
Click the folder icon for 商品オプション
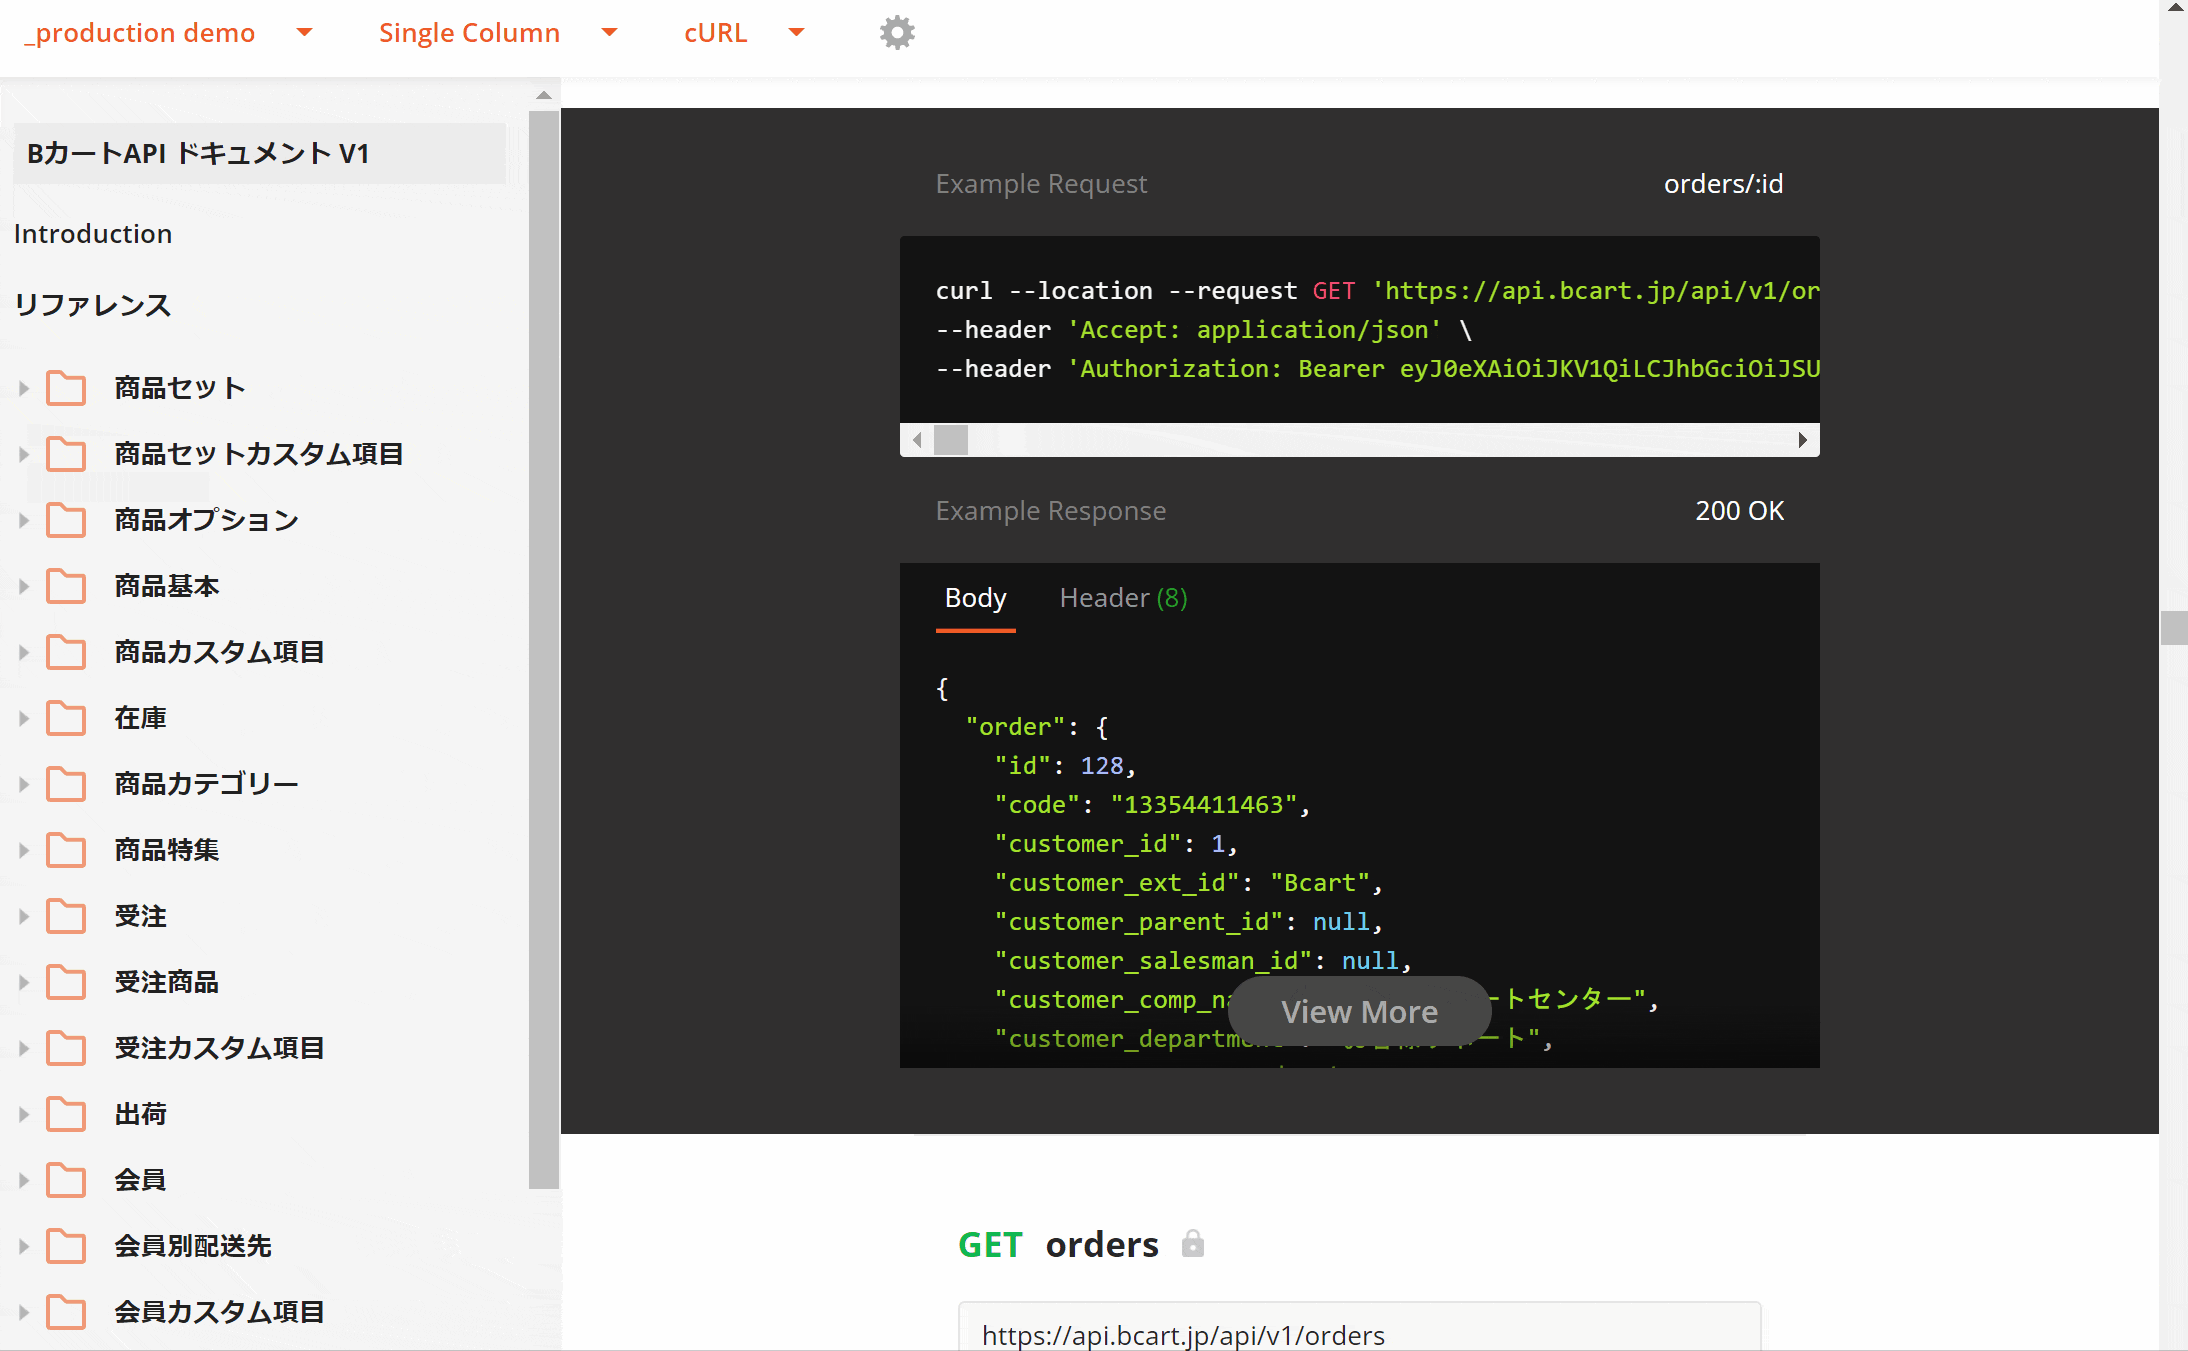click(x=66, y=520)
